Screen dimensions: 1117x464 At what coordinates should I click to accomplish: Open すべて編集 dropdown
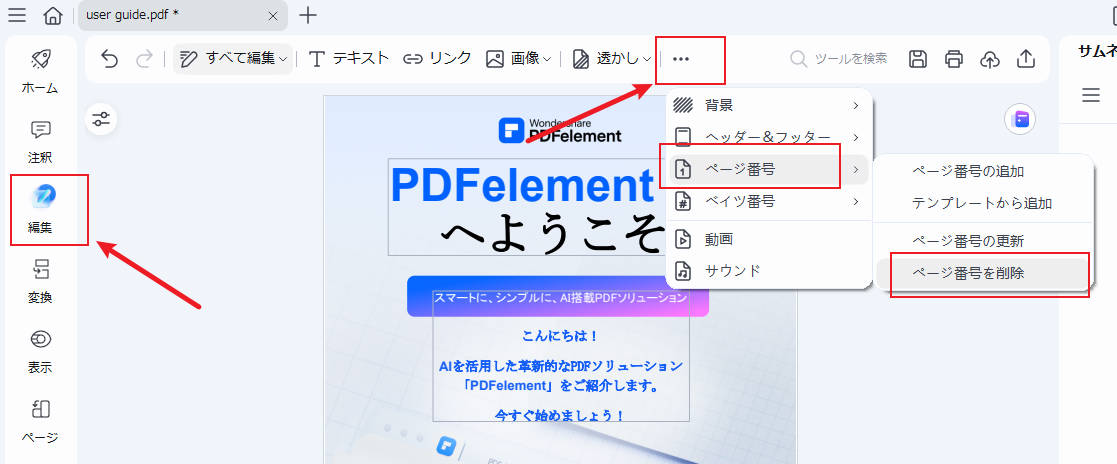tap(233, 58)
